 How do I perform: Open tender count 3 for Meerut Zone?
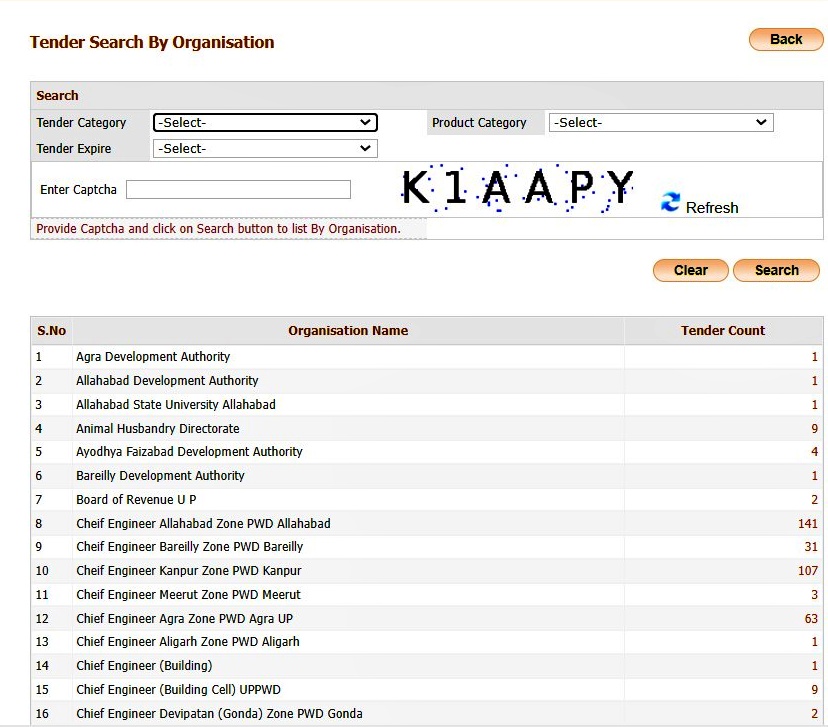click(814, 594)
